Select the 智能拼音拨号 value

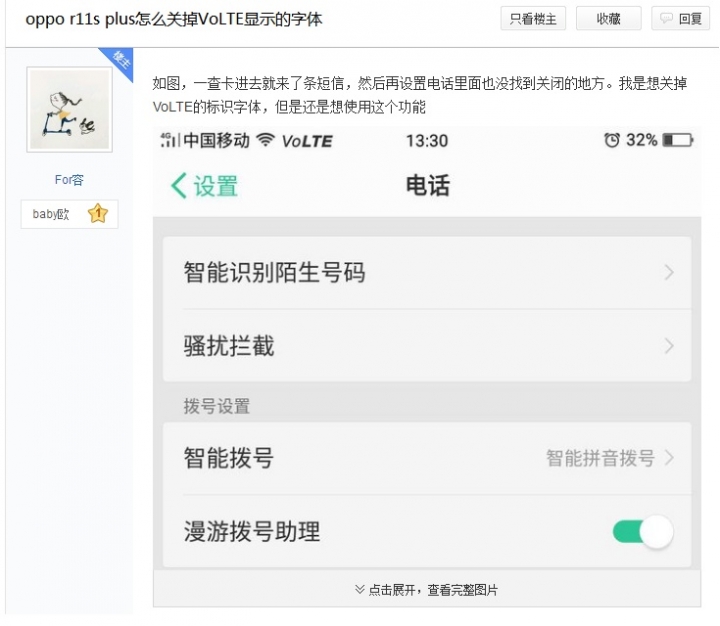[600, 458]
